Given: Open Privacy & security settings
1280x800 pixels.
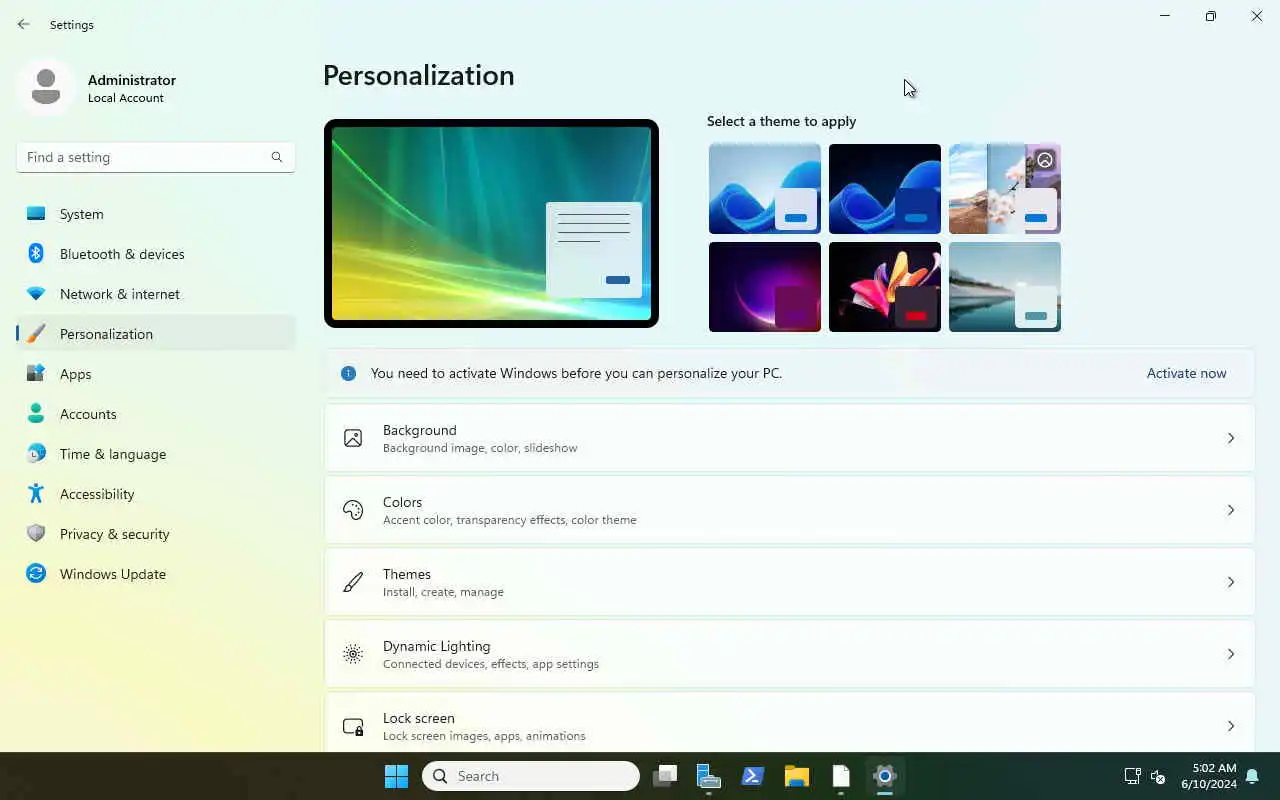Looking at the screenshot, I should point(156,534).
